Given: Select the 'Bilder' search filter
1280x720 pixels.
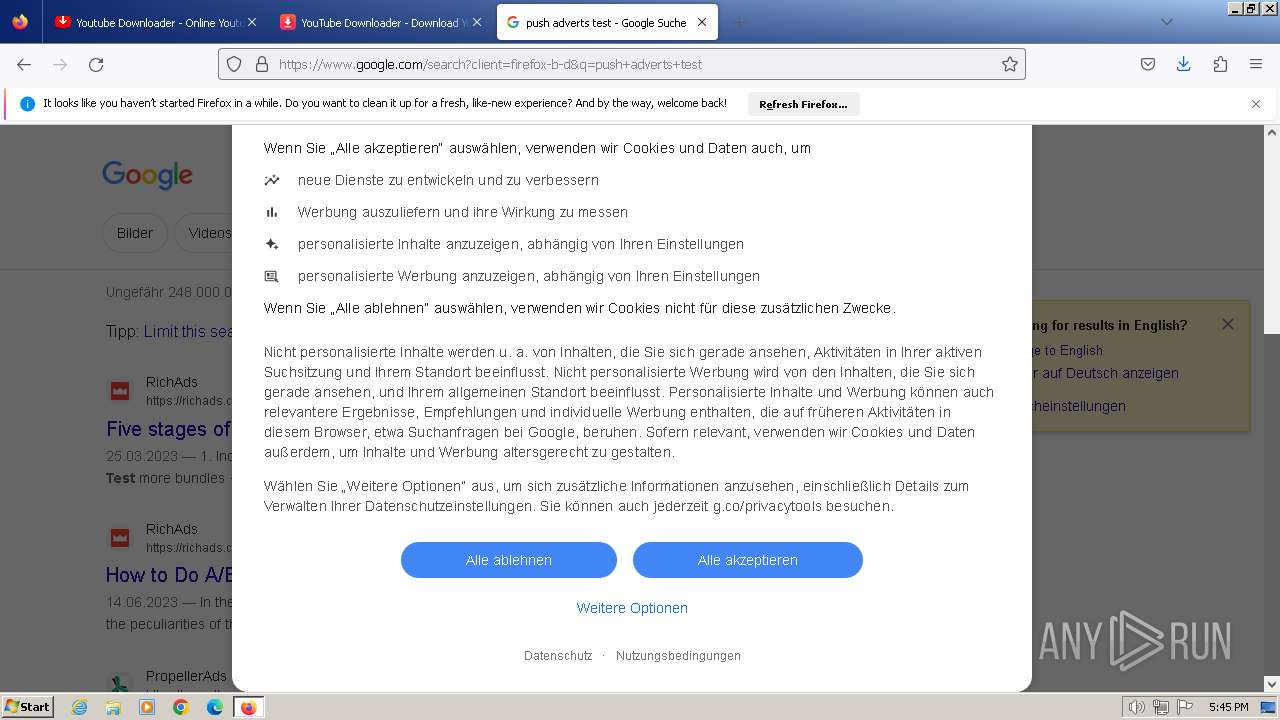Looking at the screenshot, I should (135, 233).
